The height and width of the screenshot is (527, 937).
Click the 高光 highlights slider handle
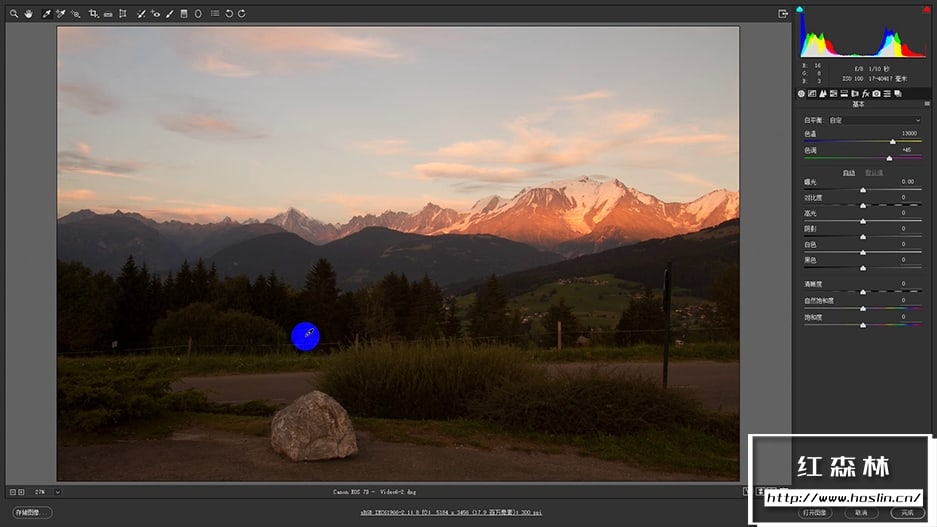(x=863, y=221)
